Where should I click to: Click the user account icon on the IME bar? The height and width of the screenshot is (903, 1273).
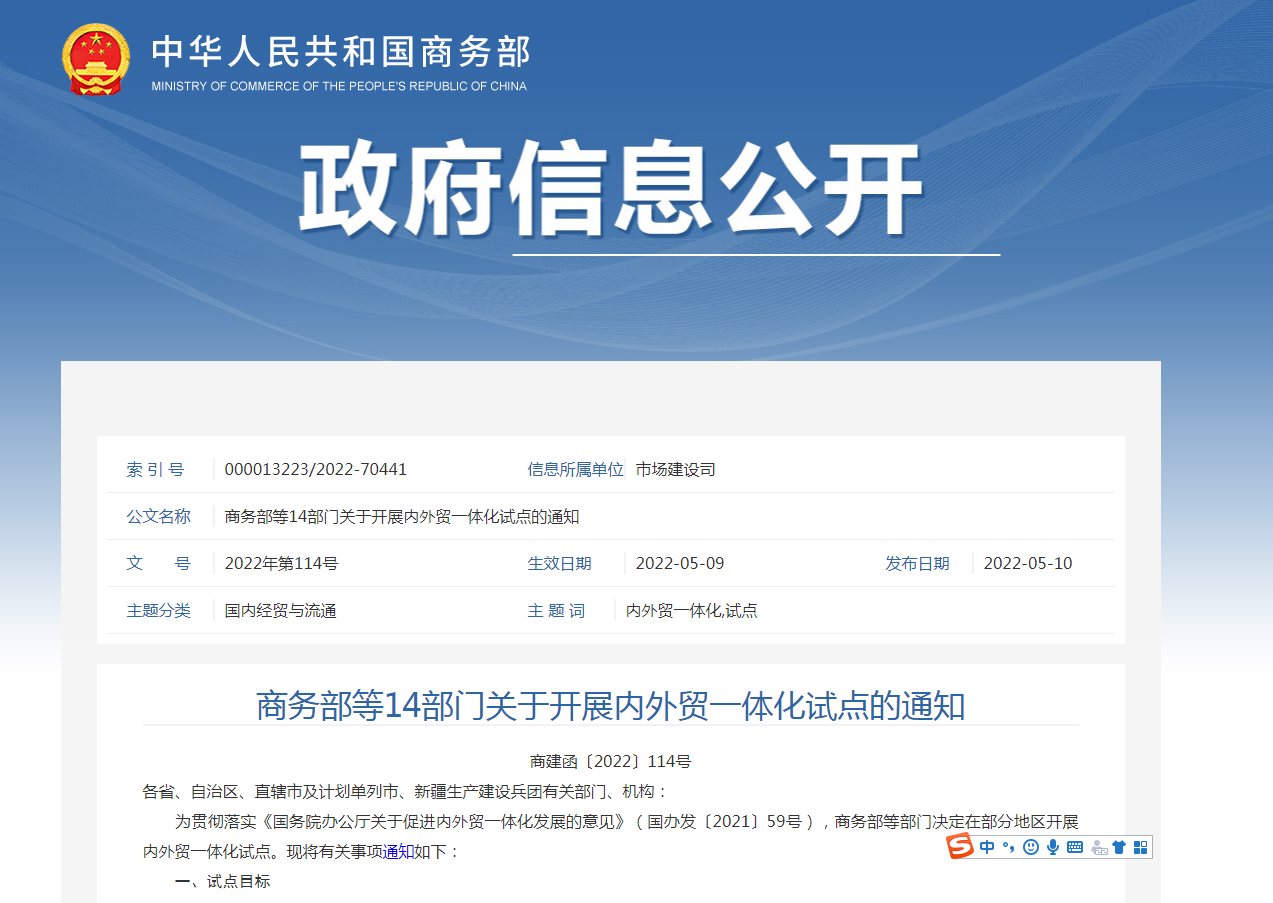tap(1099, 847)
